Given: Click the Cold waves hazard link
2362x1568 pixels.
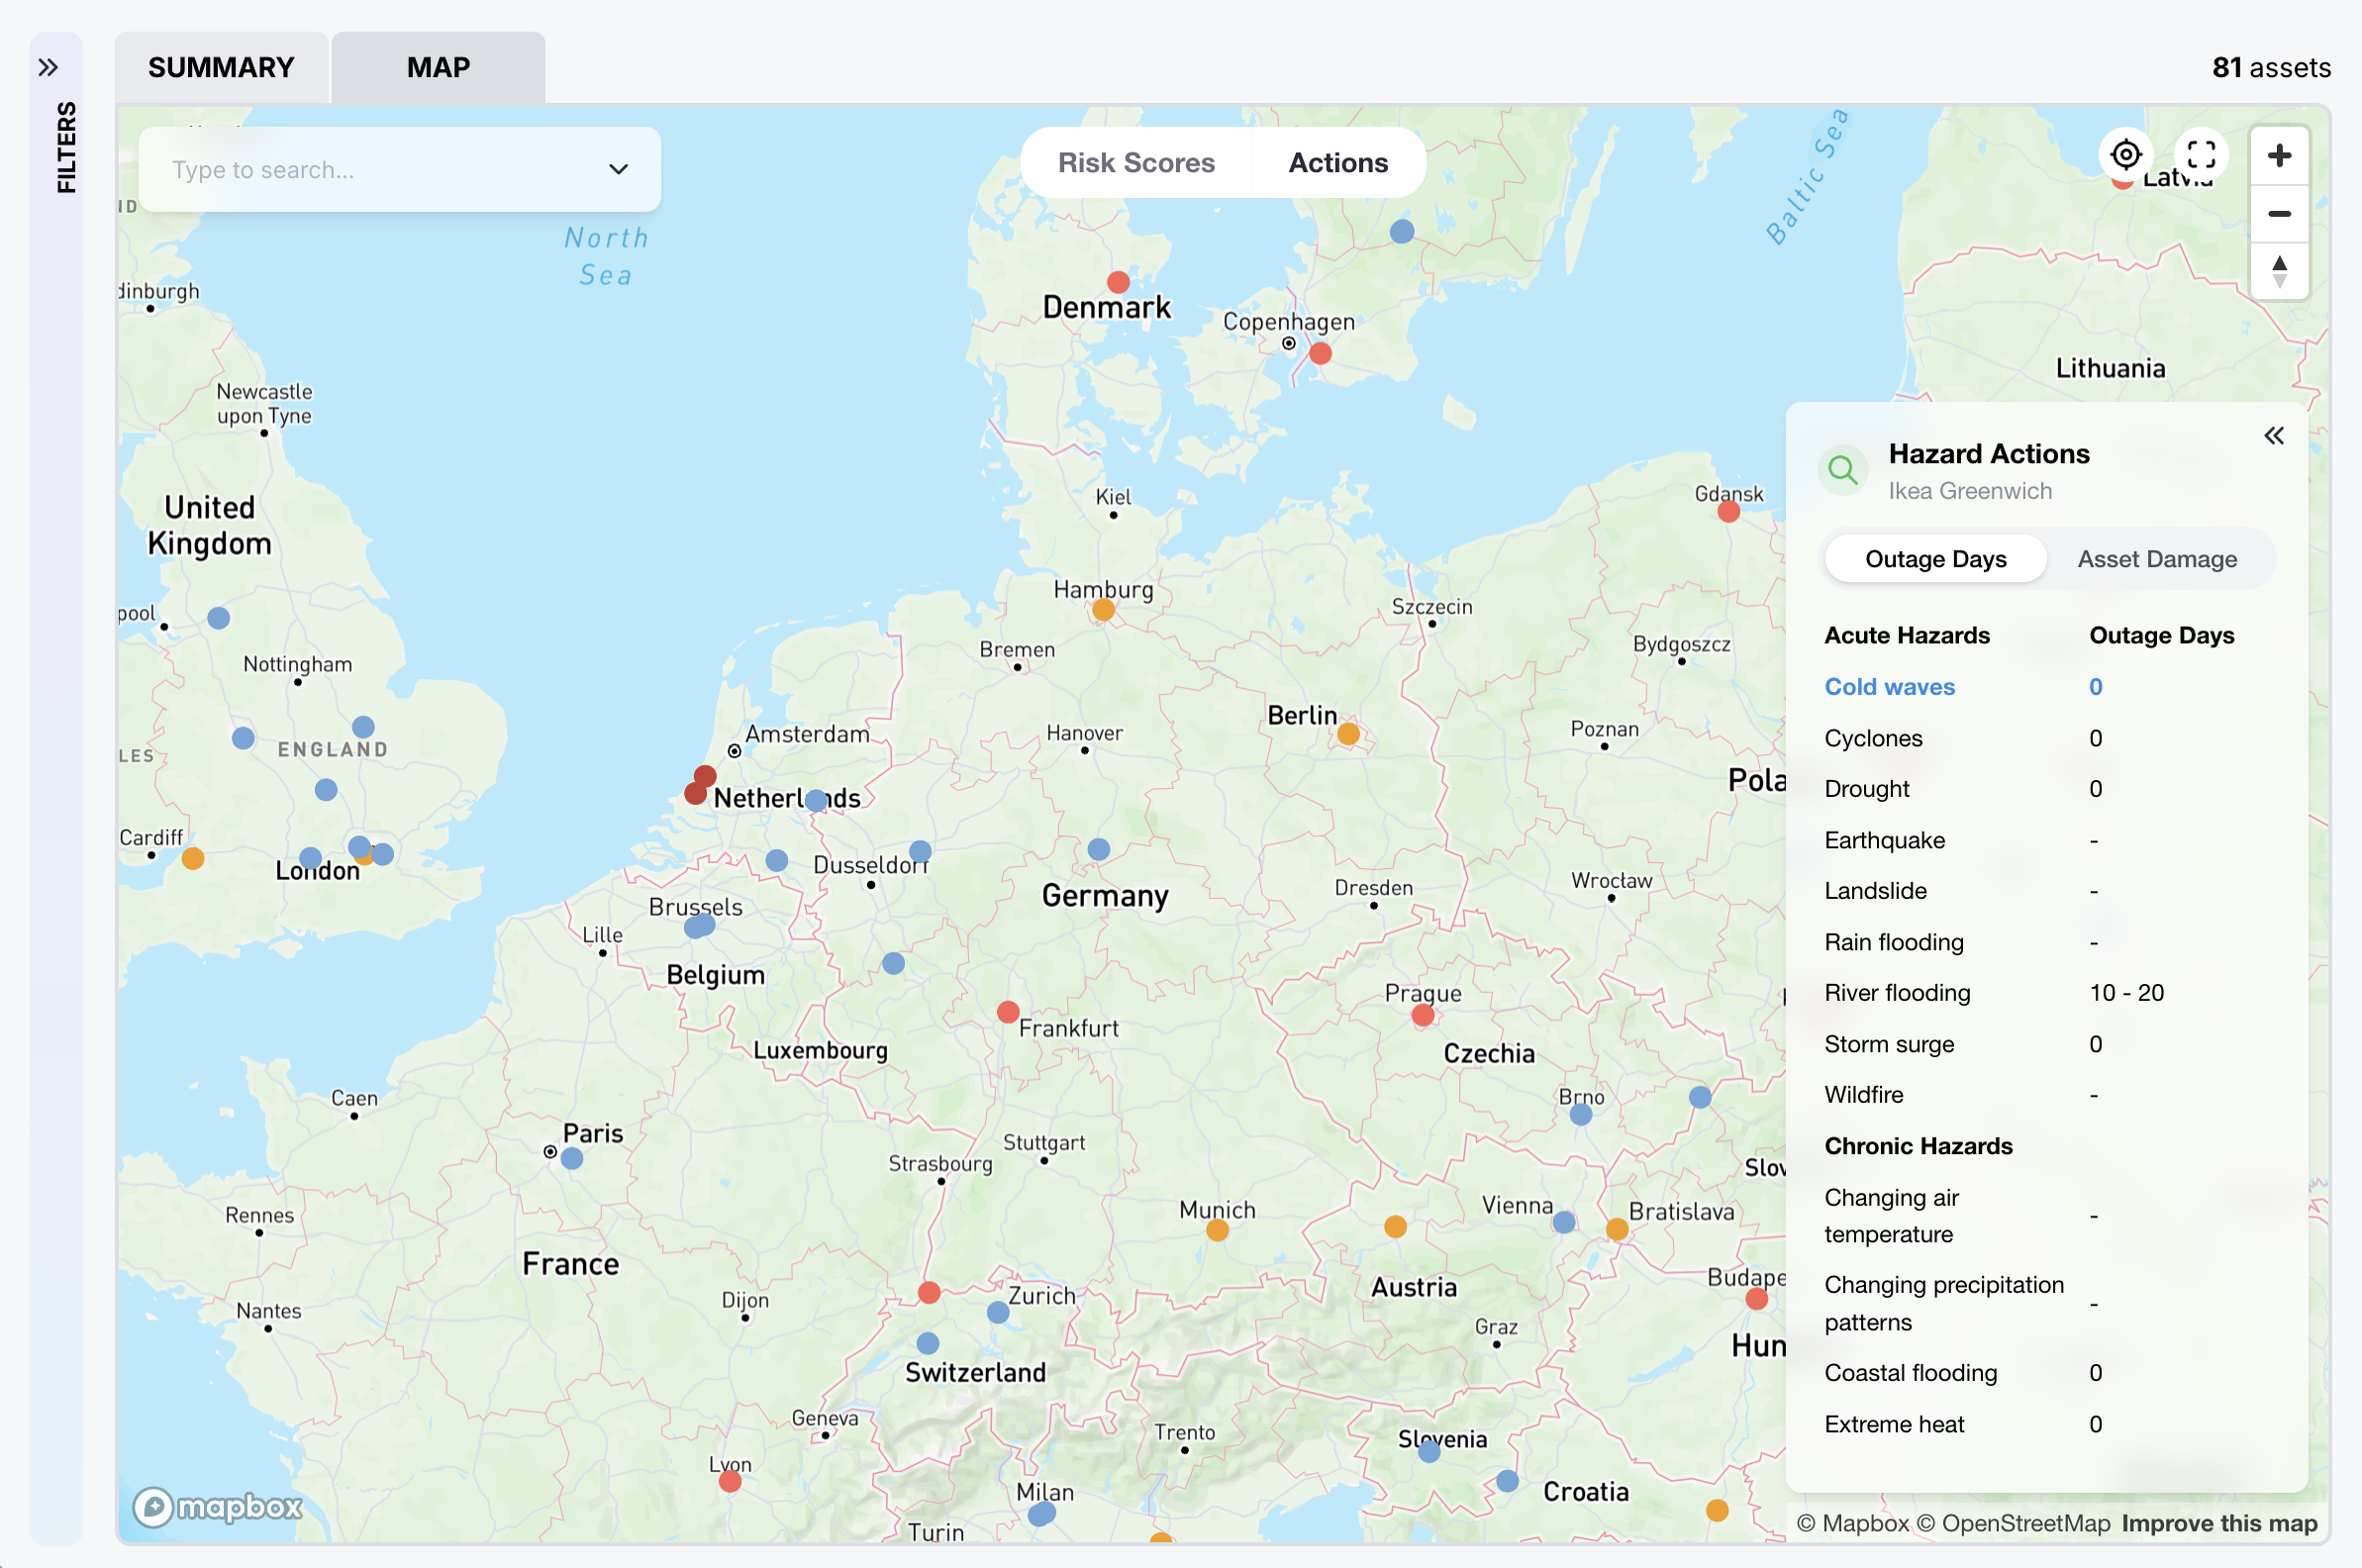Looking at the screenshot, I should coord(1889,687).
